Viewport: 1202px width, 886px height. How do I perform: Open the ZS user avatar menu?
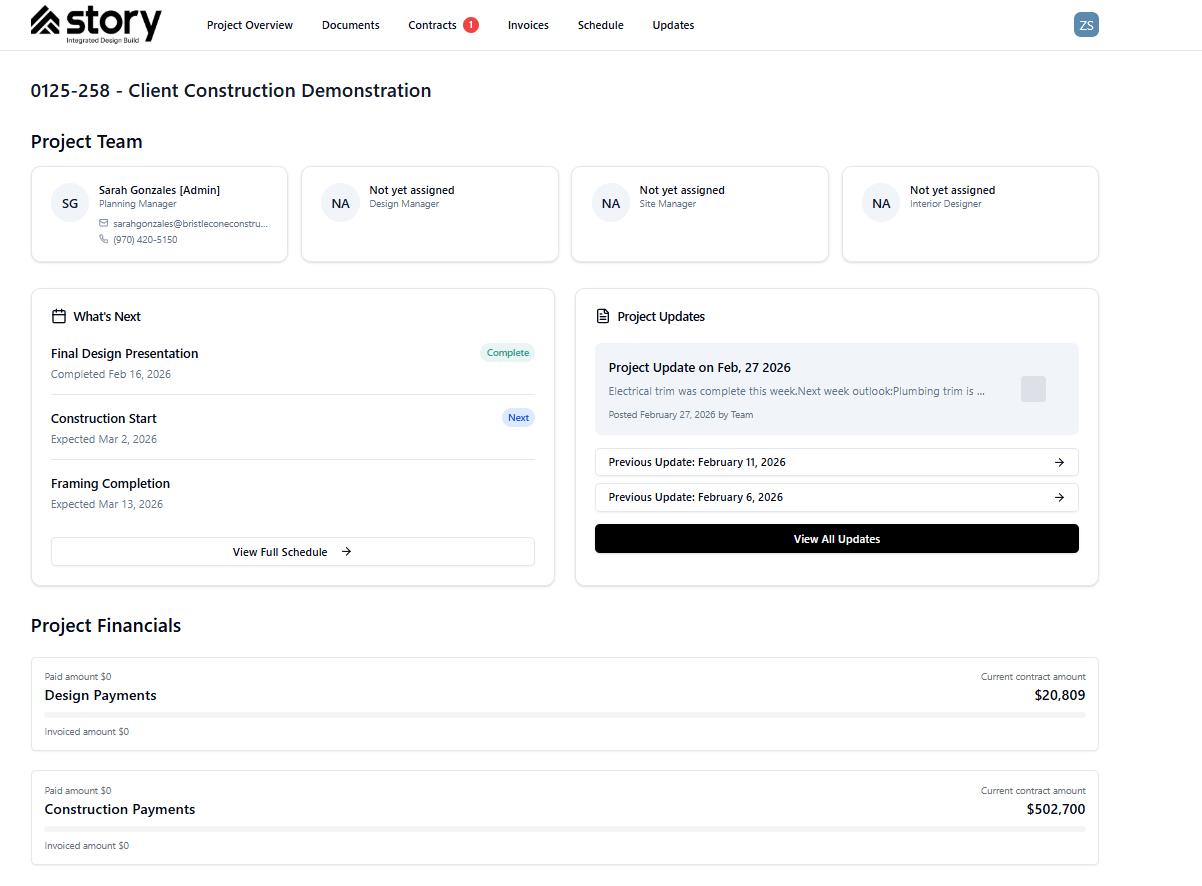[1086, 25]
